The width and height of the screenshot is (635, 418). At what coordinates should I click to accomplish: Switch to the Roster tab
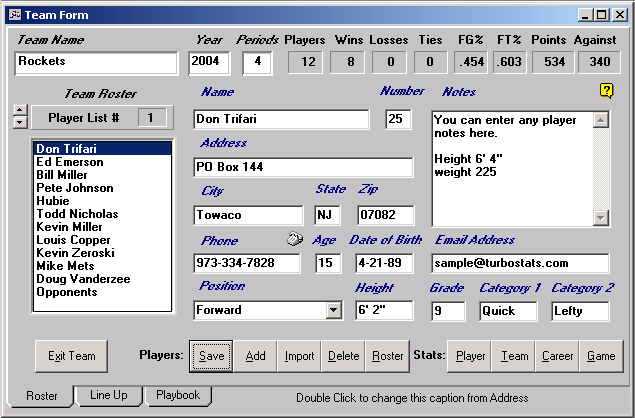coord(41,396)
